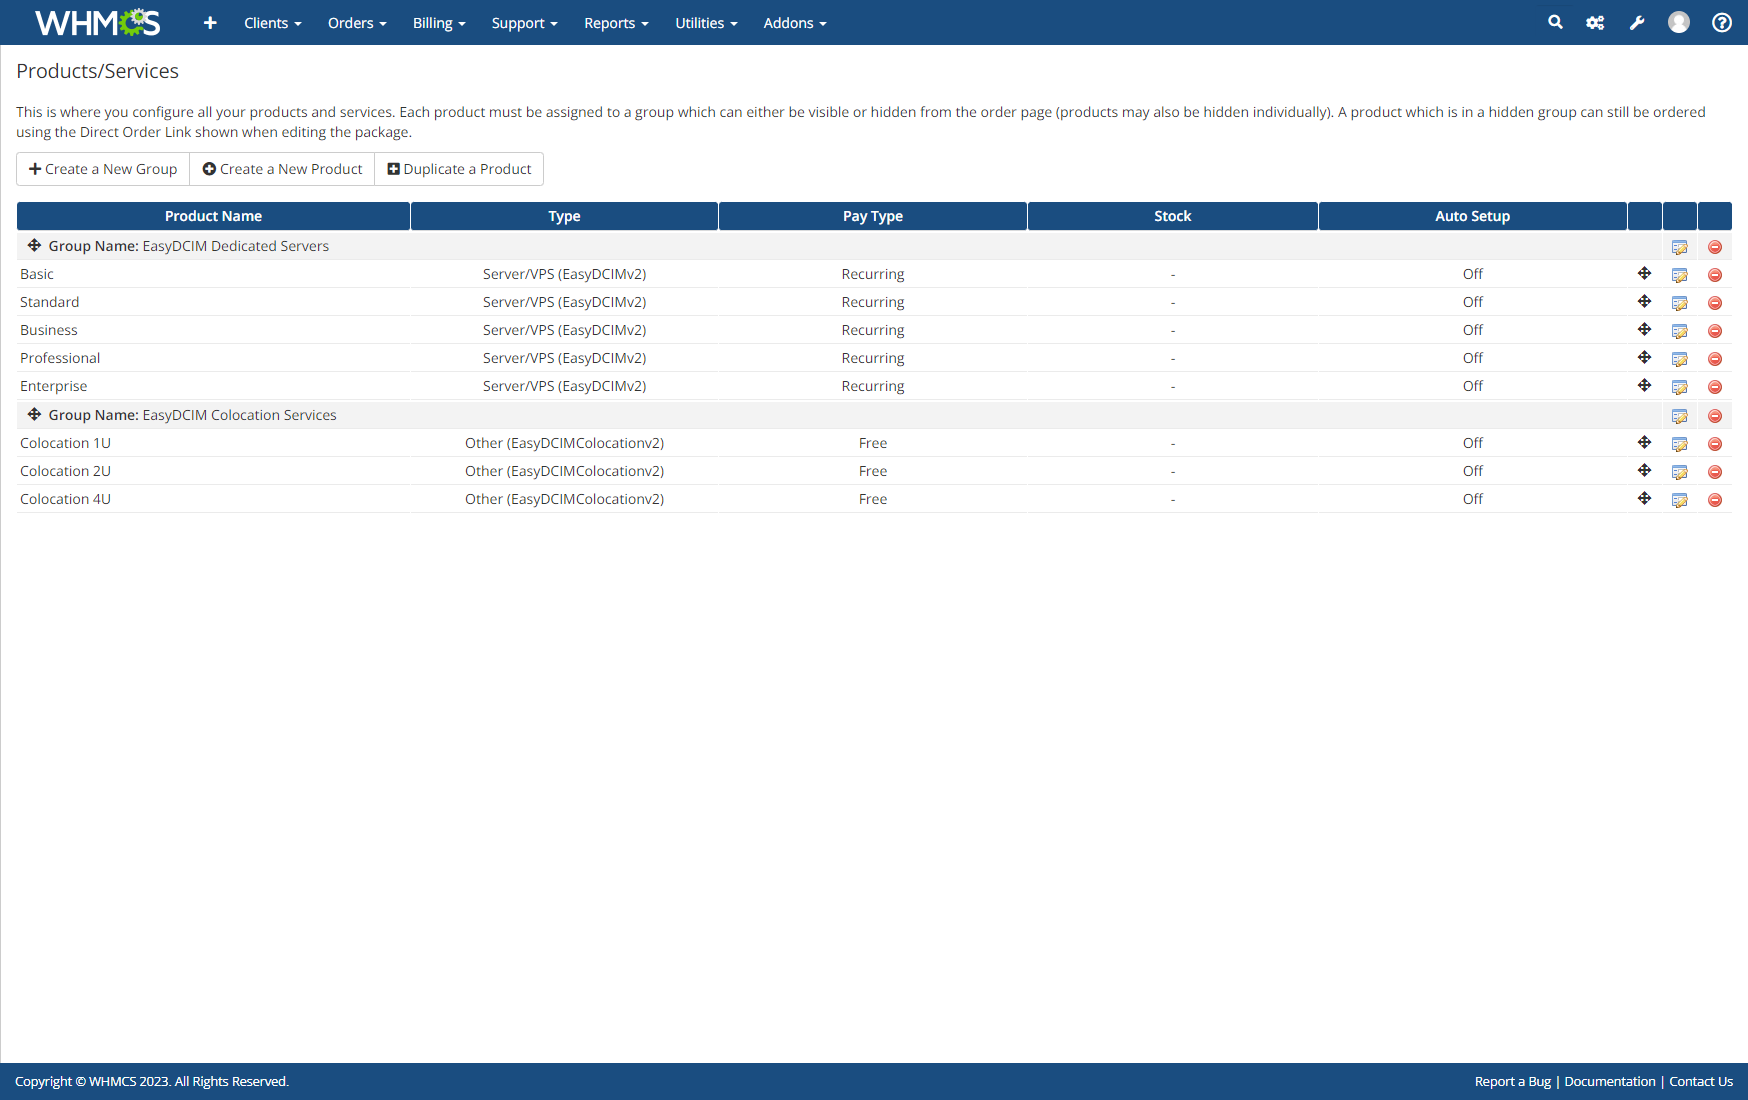Image resolution: width=1748 pixels, height=1100 pixels.
Task: Click the WHMCS logo
Action: point(97,22)
